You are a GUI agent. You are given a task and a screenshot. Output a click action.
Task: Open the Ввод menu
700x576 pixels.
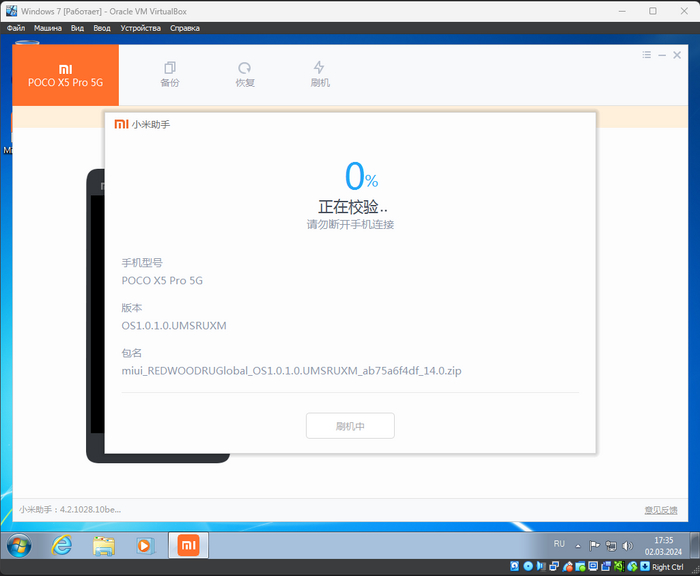coord(102,28)
